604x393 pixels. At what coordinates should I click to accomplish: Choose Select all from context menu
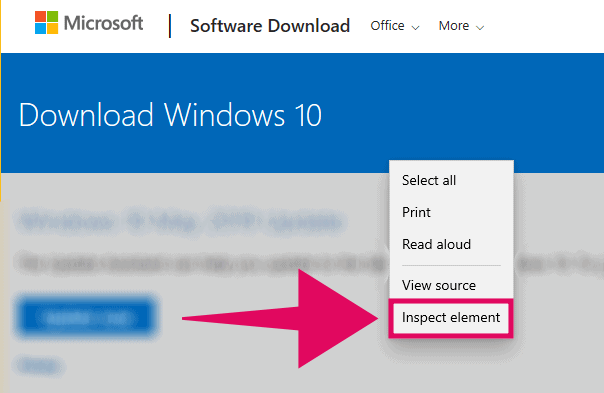pos(451,180)
